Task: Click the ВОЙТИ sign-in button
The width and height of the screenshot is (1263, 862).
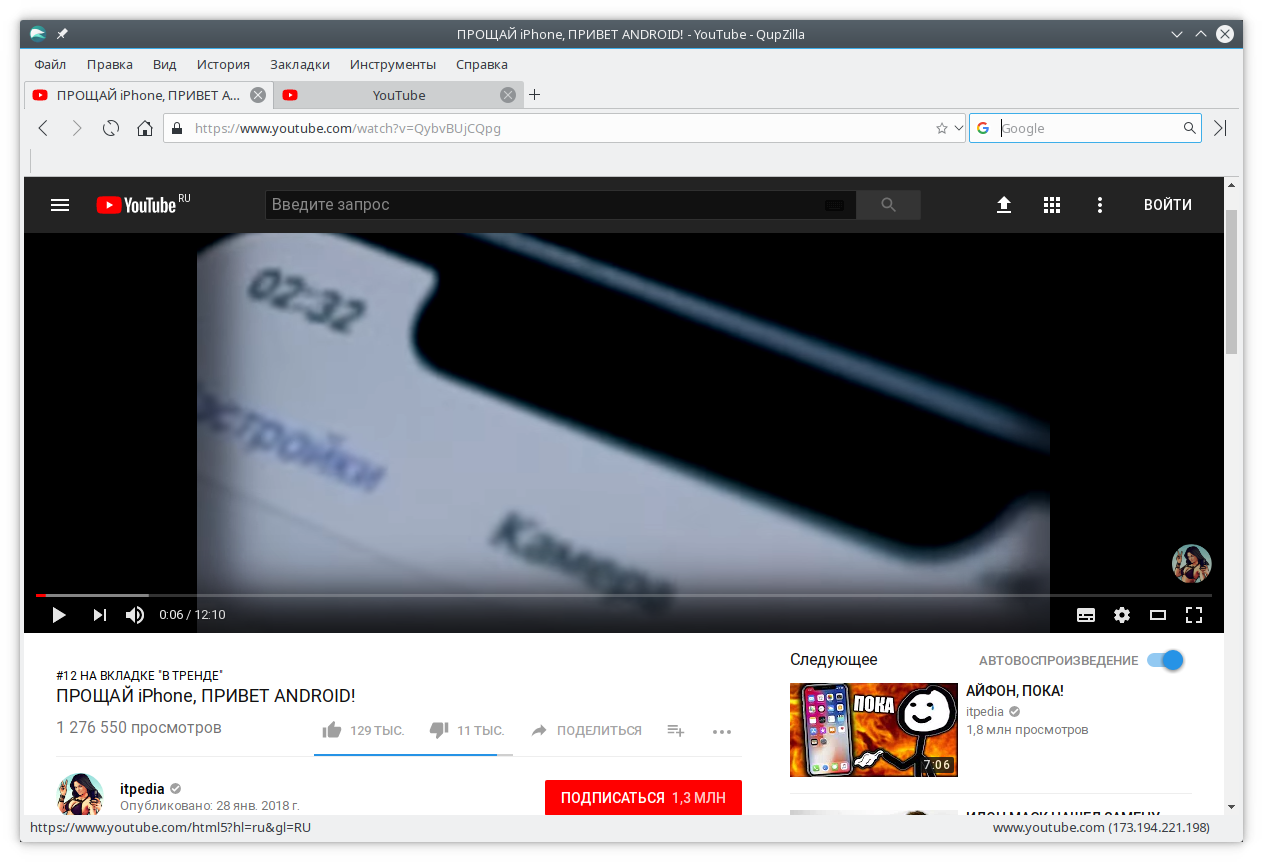Action: point(1168,205)
